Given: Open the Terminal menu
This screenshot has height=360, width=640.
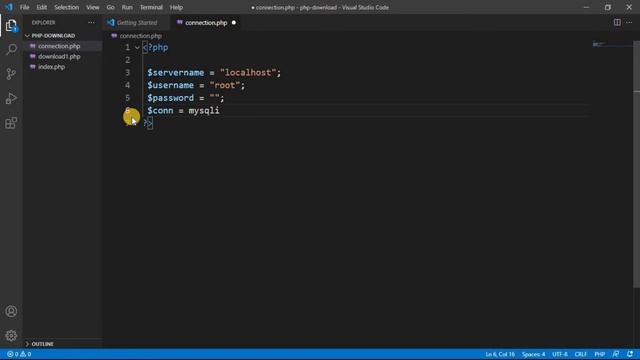Looking at the screenshot, I should click(151, 7).
